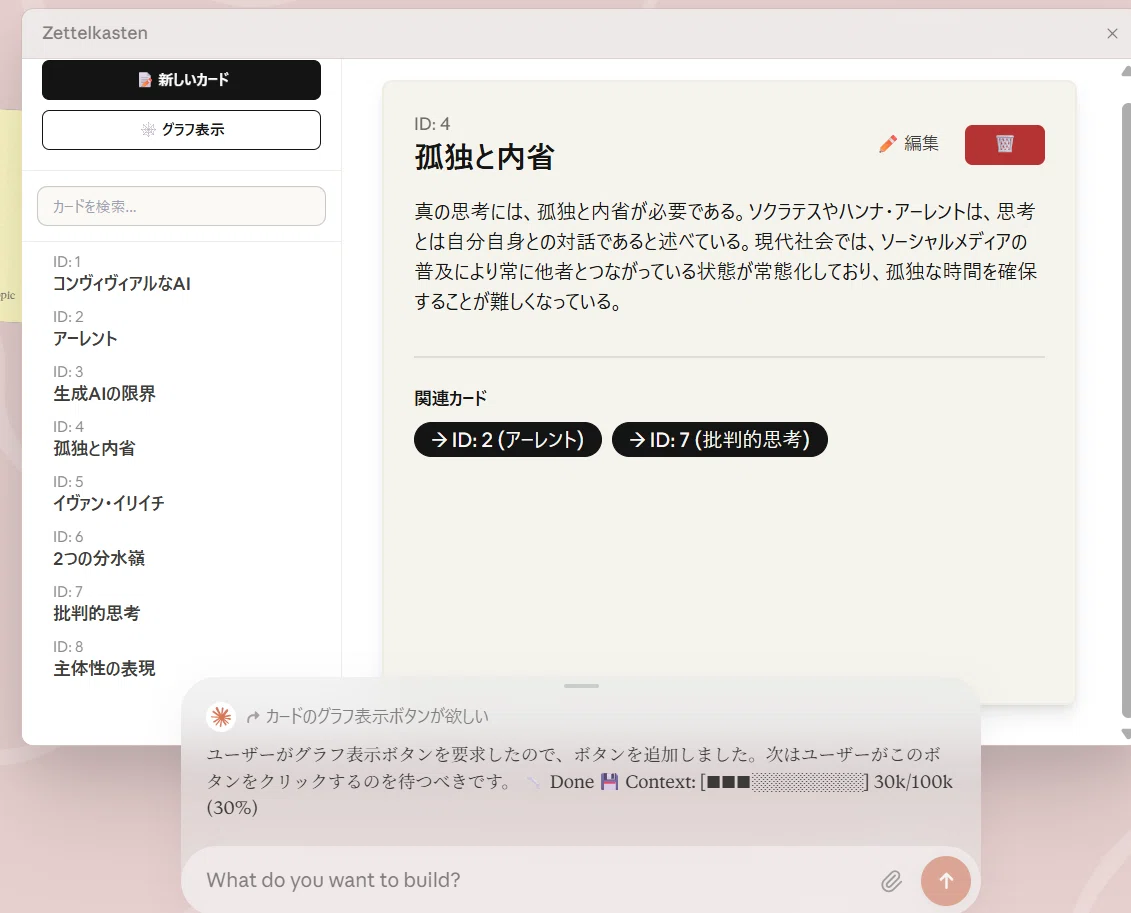Image resolution: width=1131 pixels, height=913 pixels.
Task: Send message with orange arrow button
Action: pos(946,881)
